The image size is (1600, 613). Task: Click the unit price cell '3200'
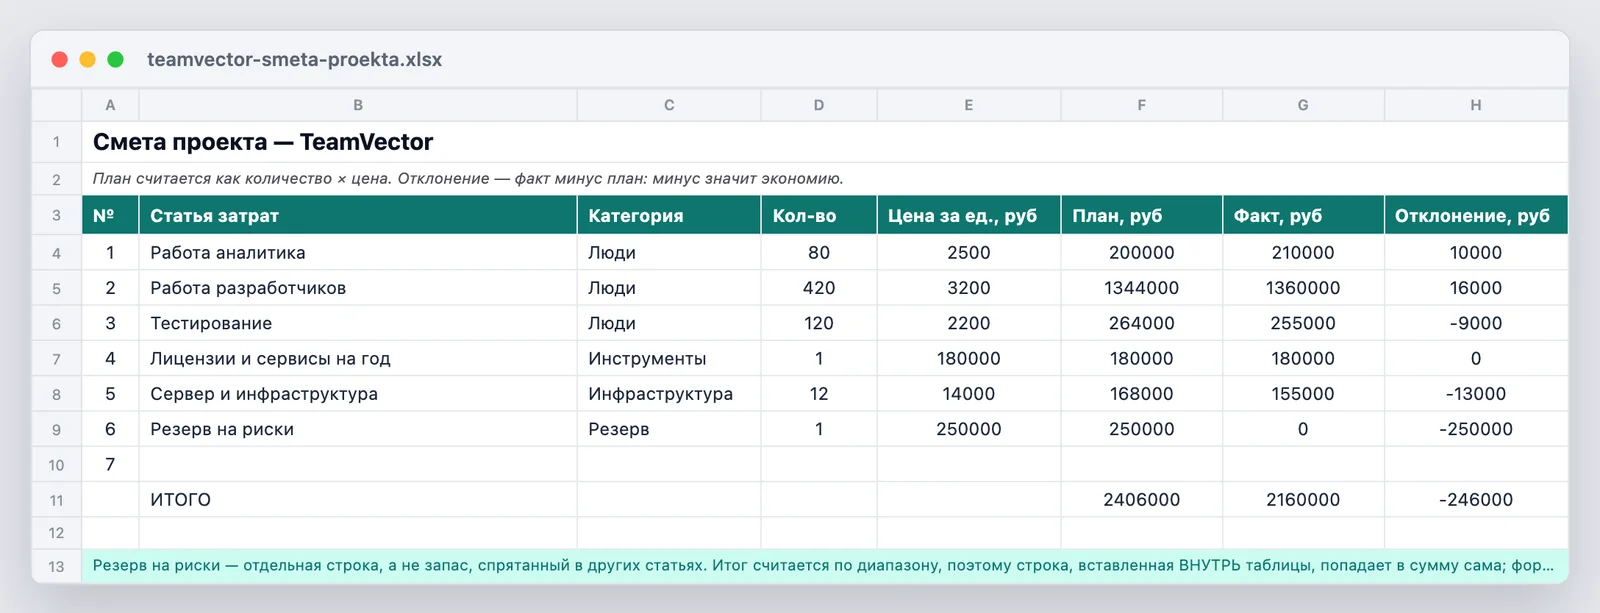coord(969,288)
